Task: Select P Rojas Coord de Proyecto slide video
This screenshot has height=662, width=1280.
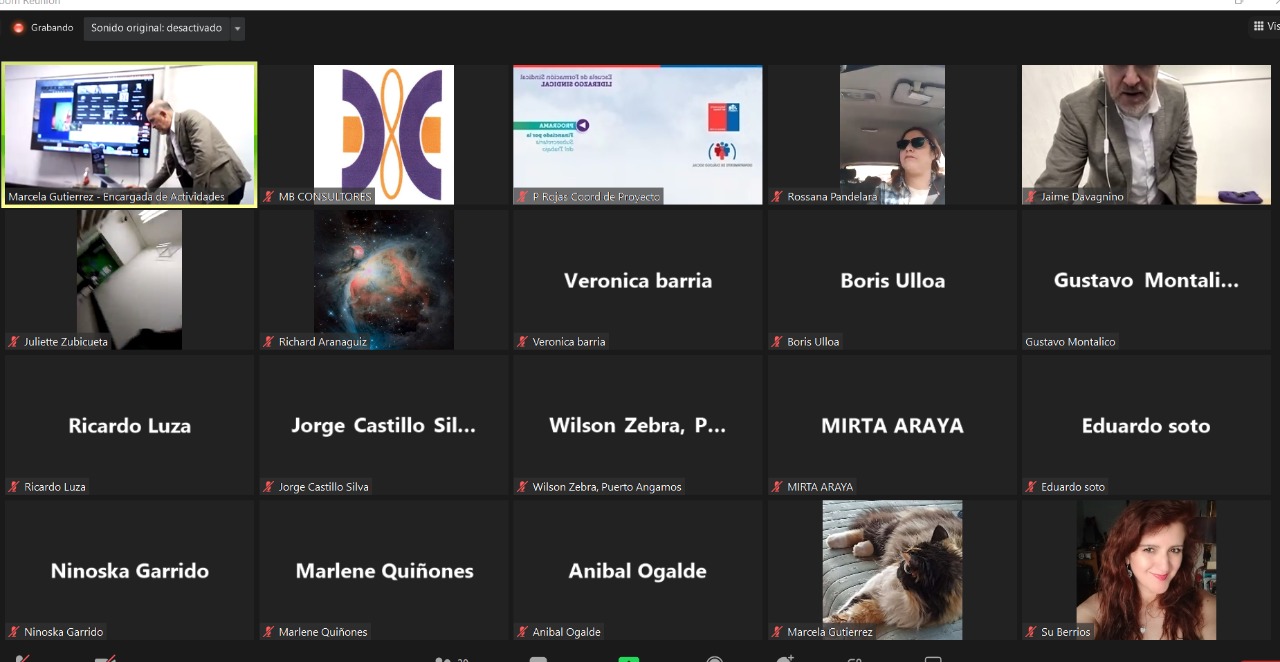Action: click(638, 134)
